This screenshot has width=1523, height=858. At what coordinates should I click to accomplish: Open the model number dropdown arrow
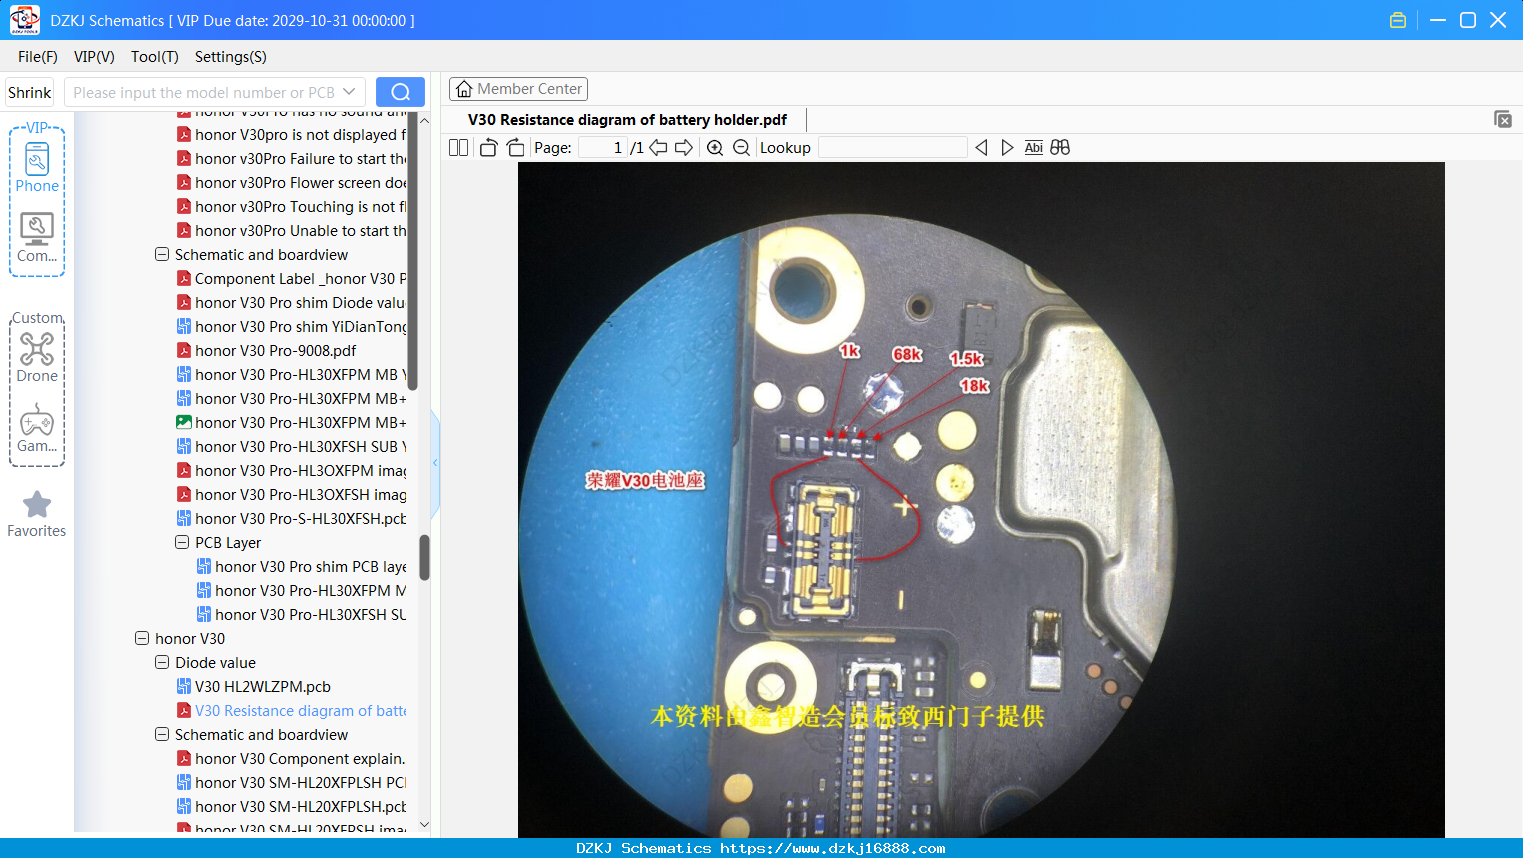(x=349, y=92)
